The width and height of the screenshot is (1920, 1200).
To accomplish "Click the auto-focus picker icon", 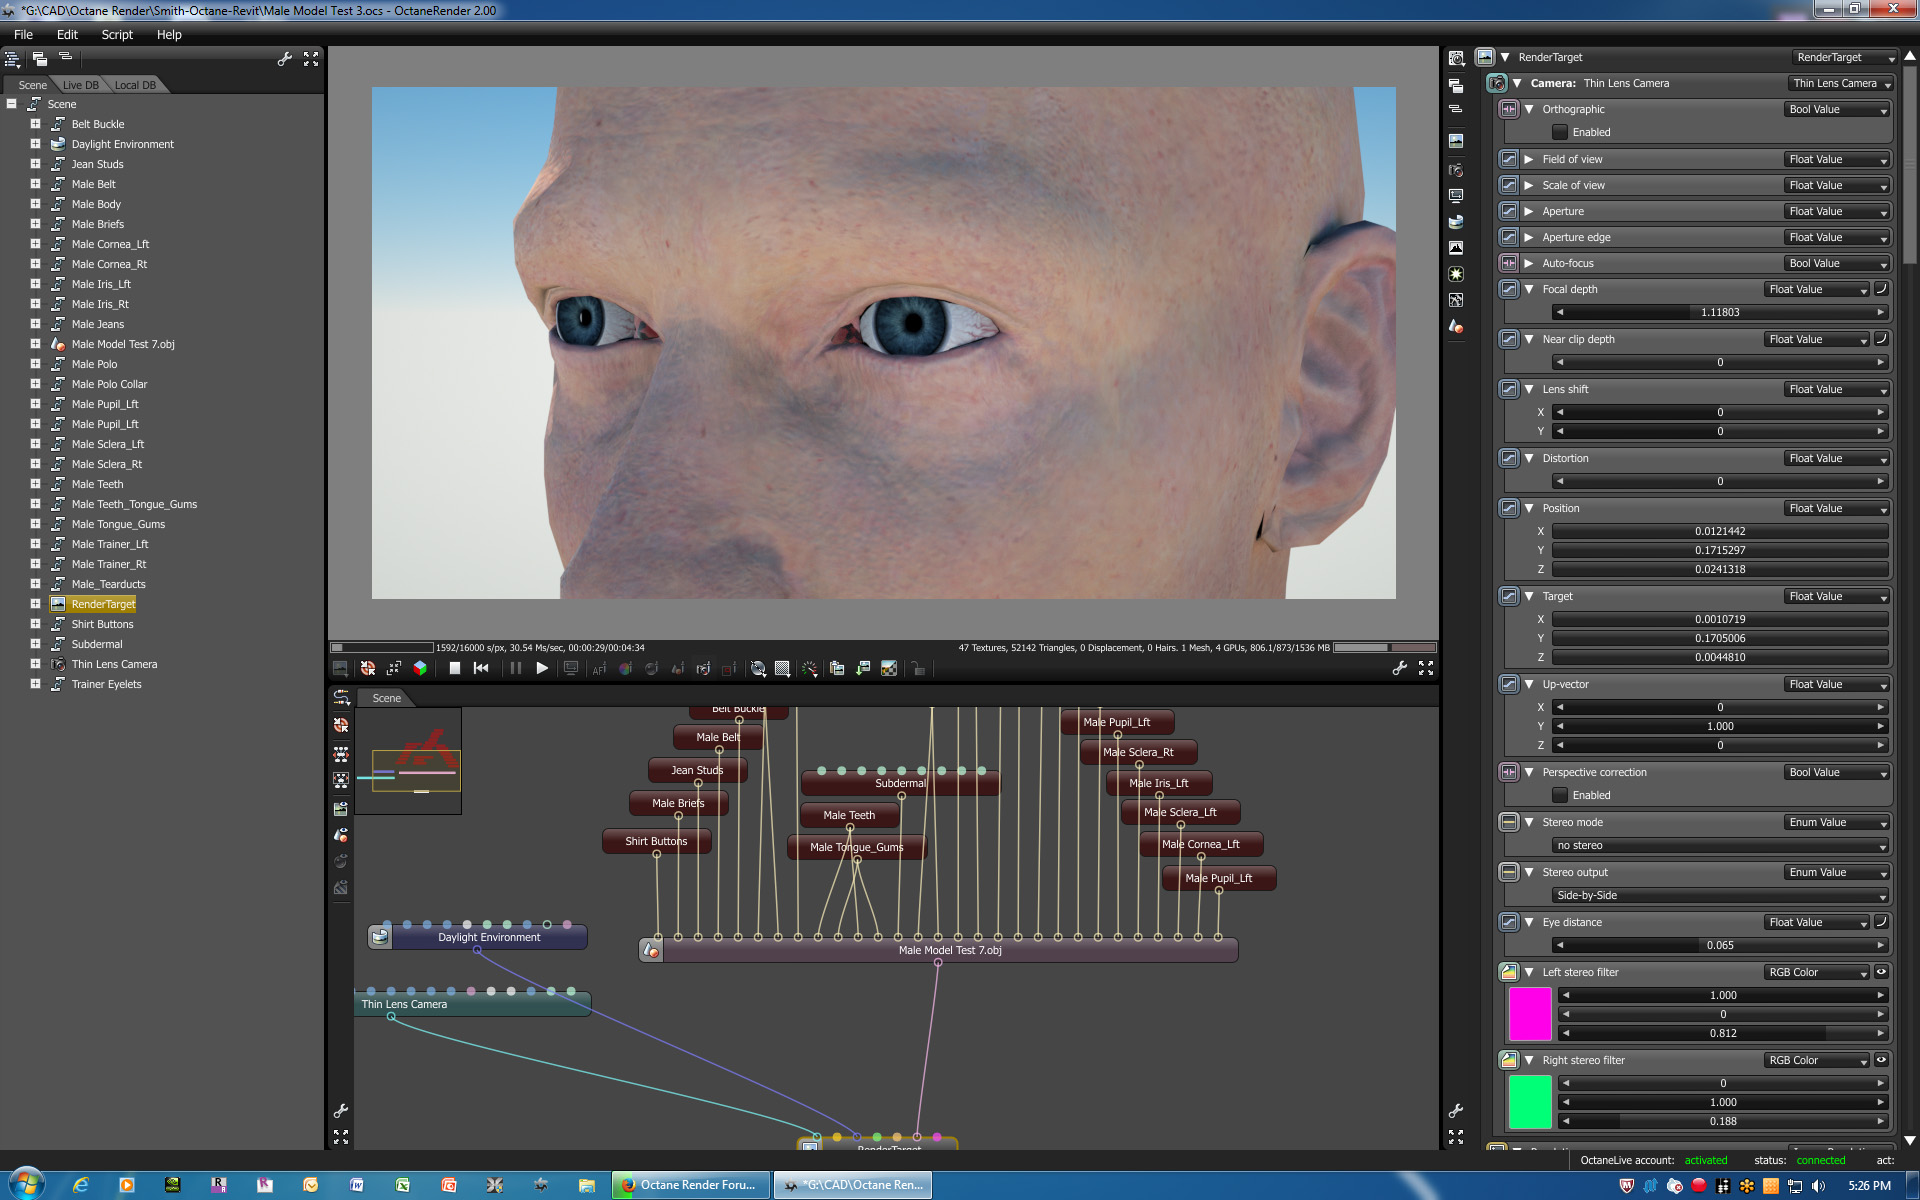I will (x=599, y=669).
